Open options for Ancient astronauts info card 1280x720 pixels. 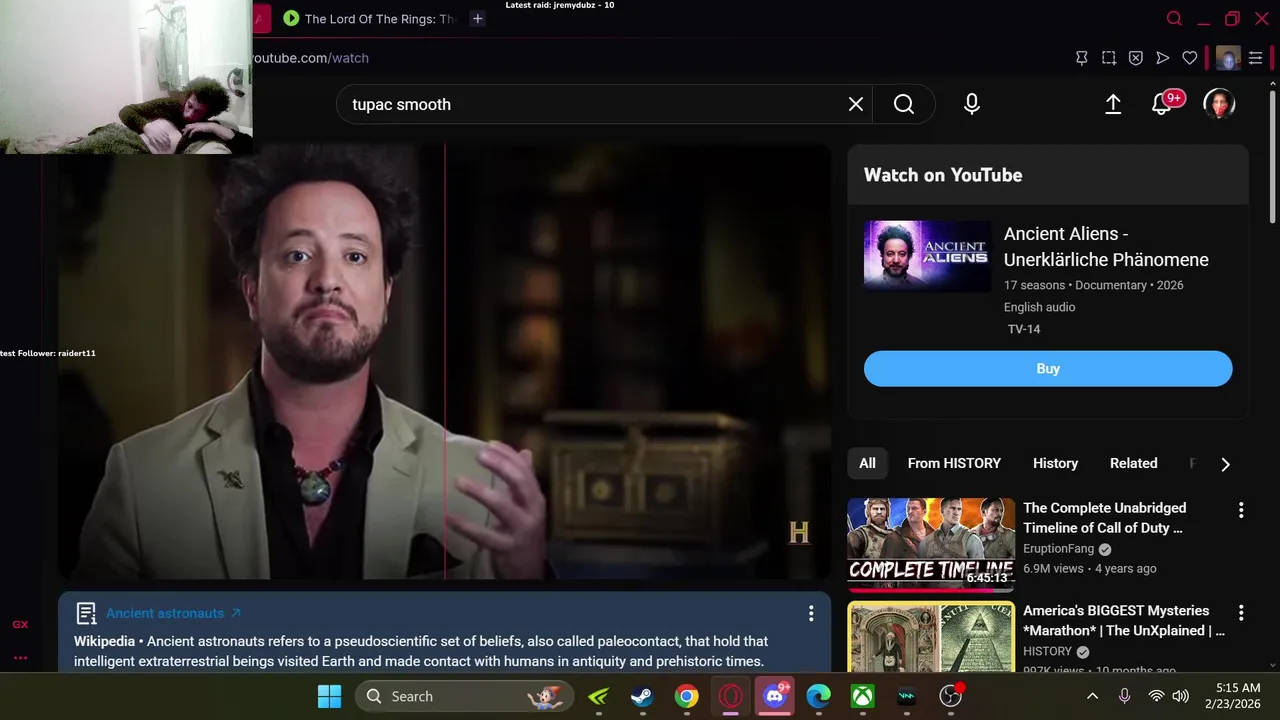click(811, 613)
